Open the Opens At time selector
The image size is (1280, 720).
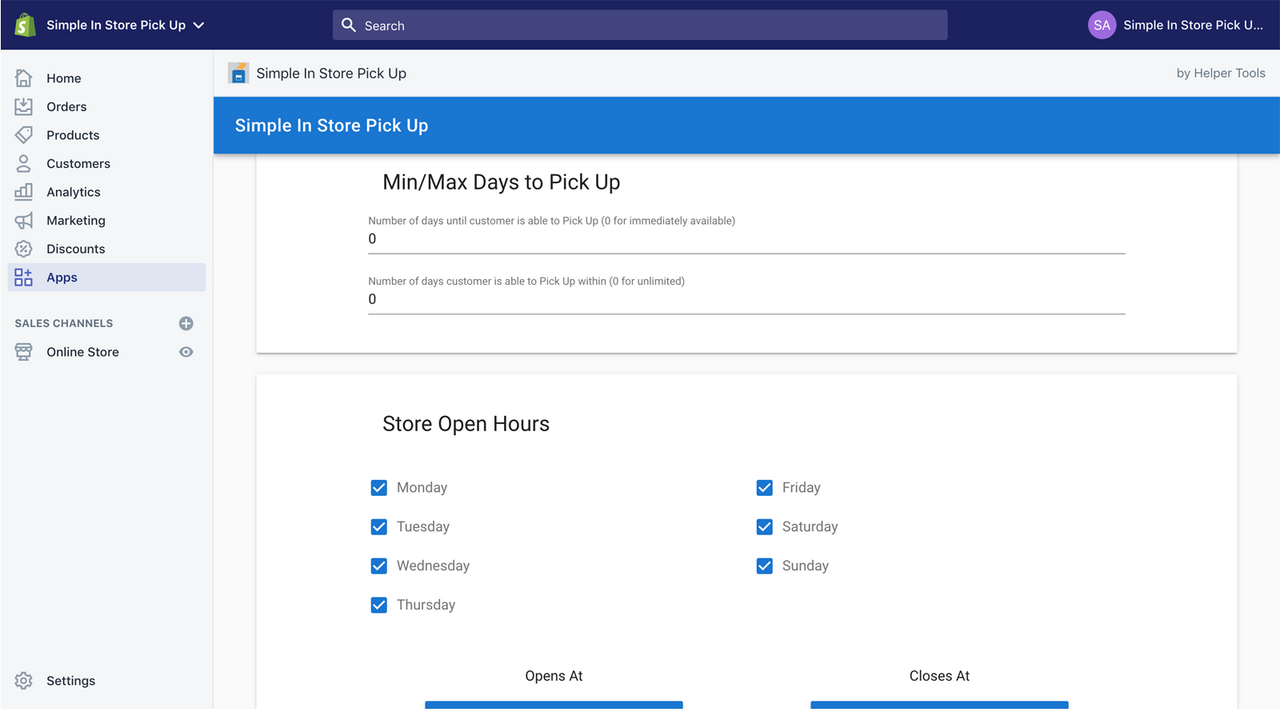[x=553, y=706]
